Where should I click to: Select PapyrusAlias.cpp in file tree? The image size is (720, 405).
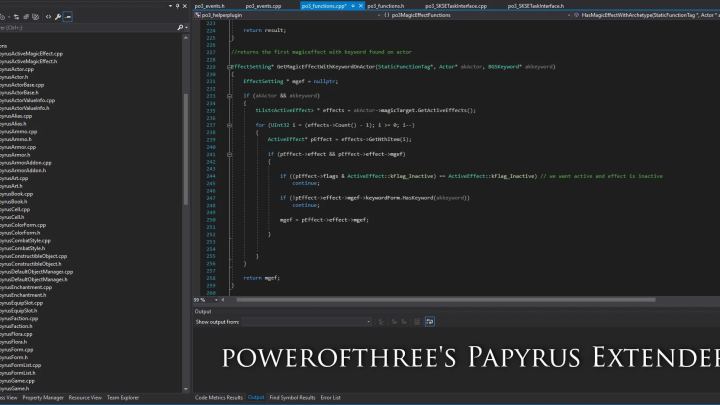[16, 116]
